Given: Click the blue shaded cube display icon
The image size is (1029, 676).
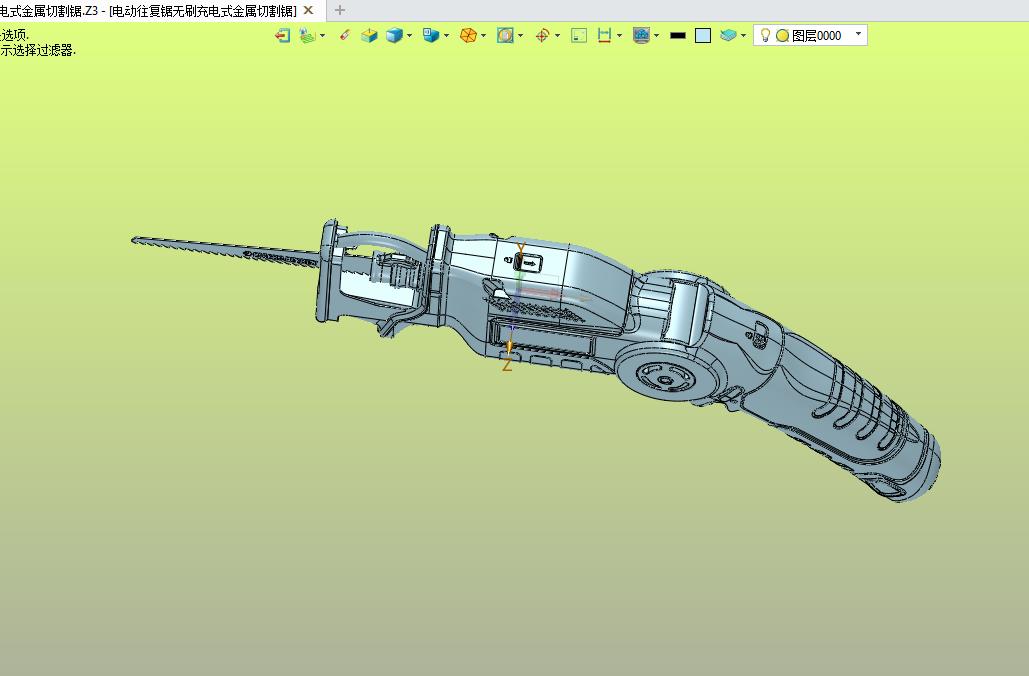Looking at the screenshot, I should click(x=394, y=35).
